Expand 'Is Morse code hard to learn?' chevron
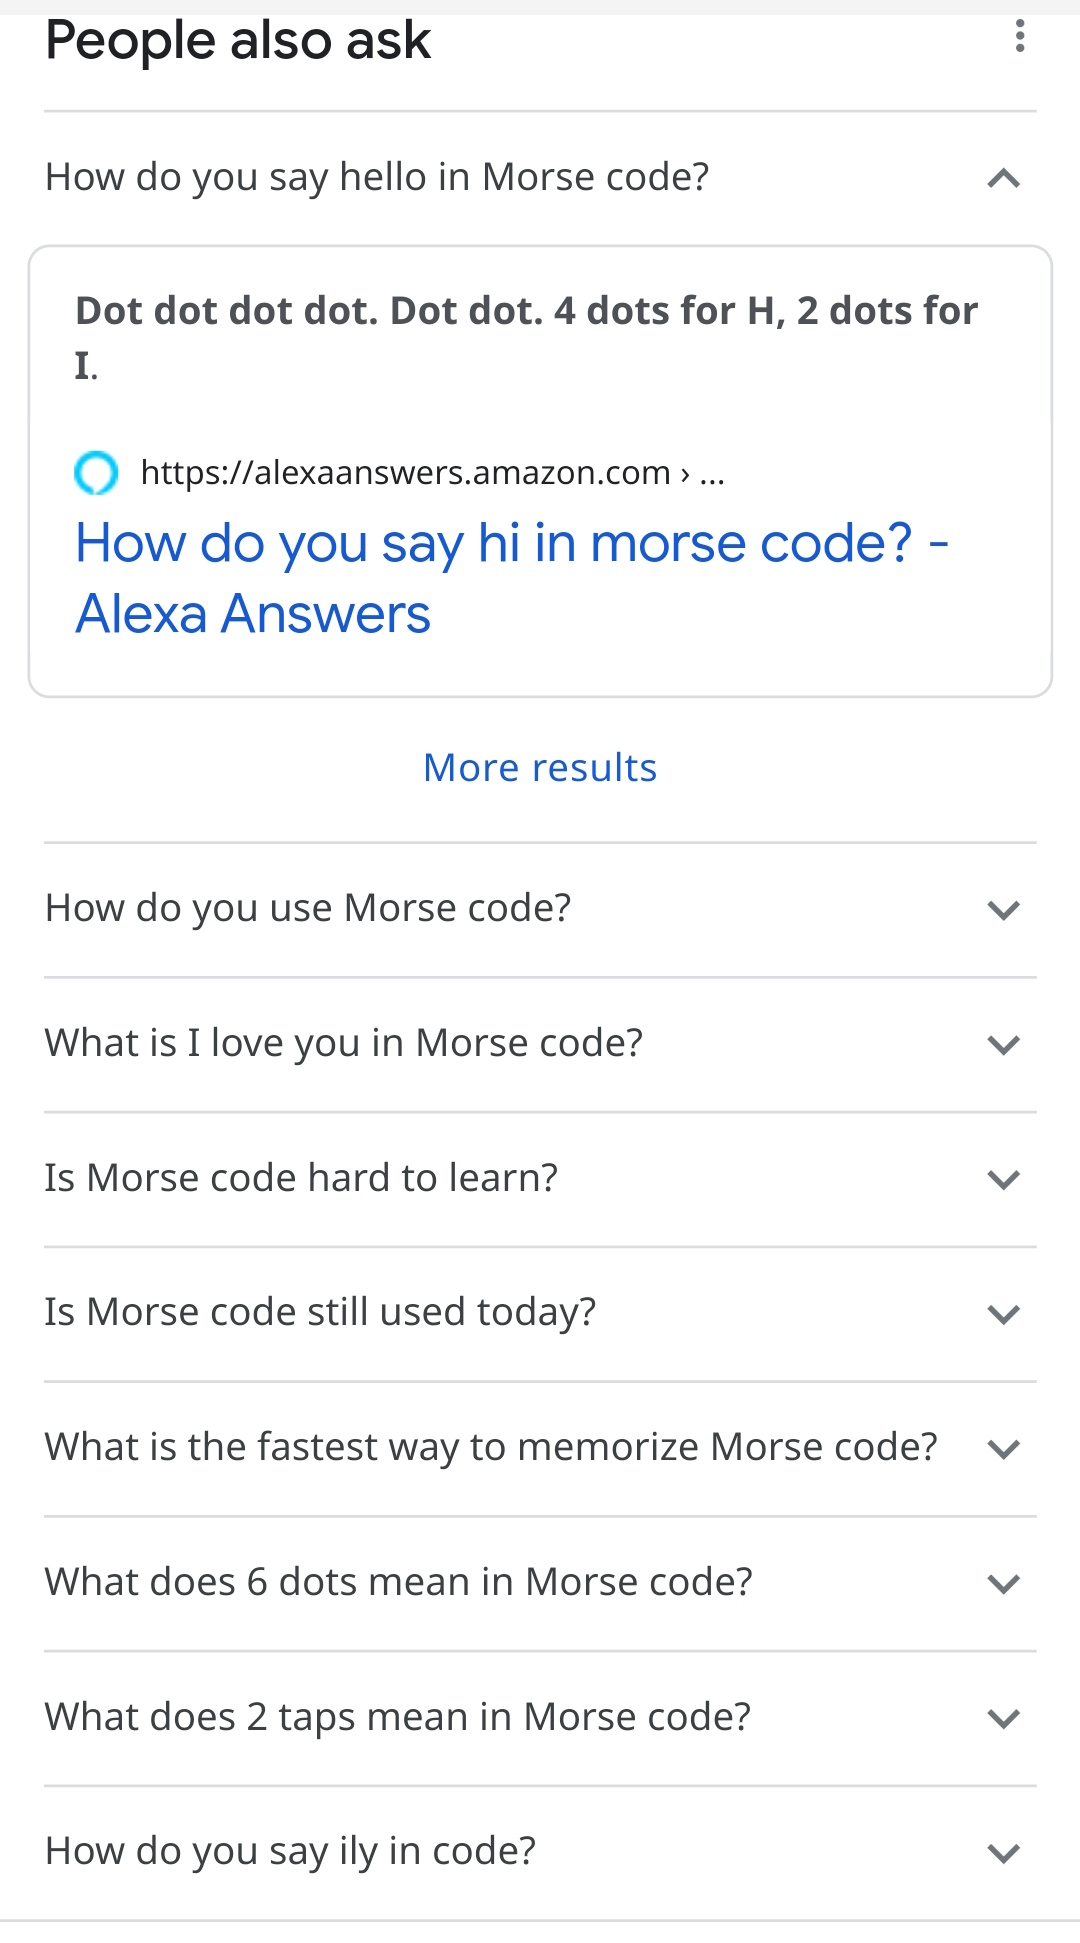1080x1943 pixels. [x=1003, y=1180]
